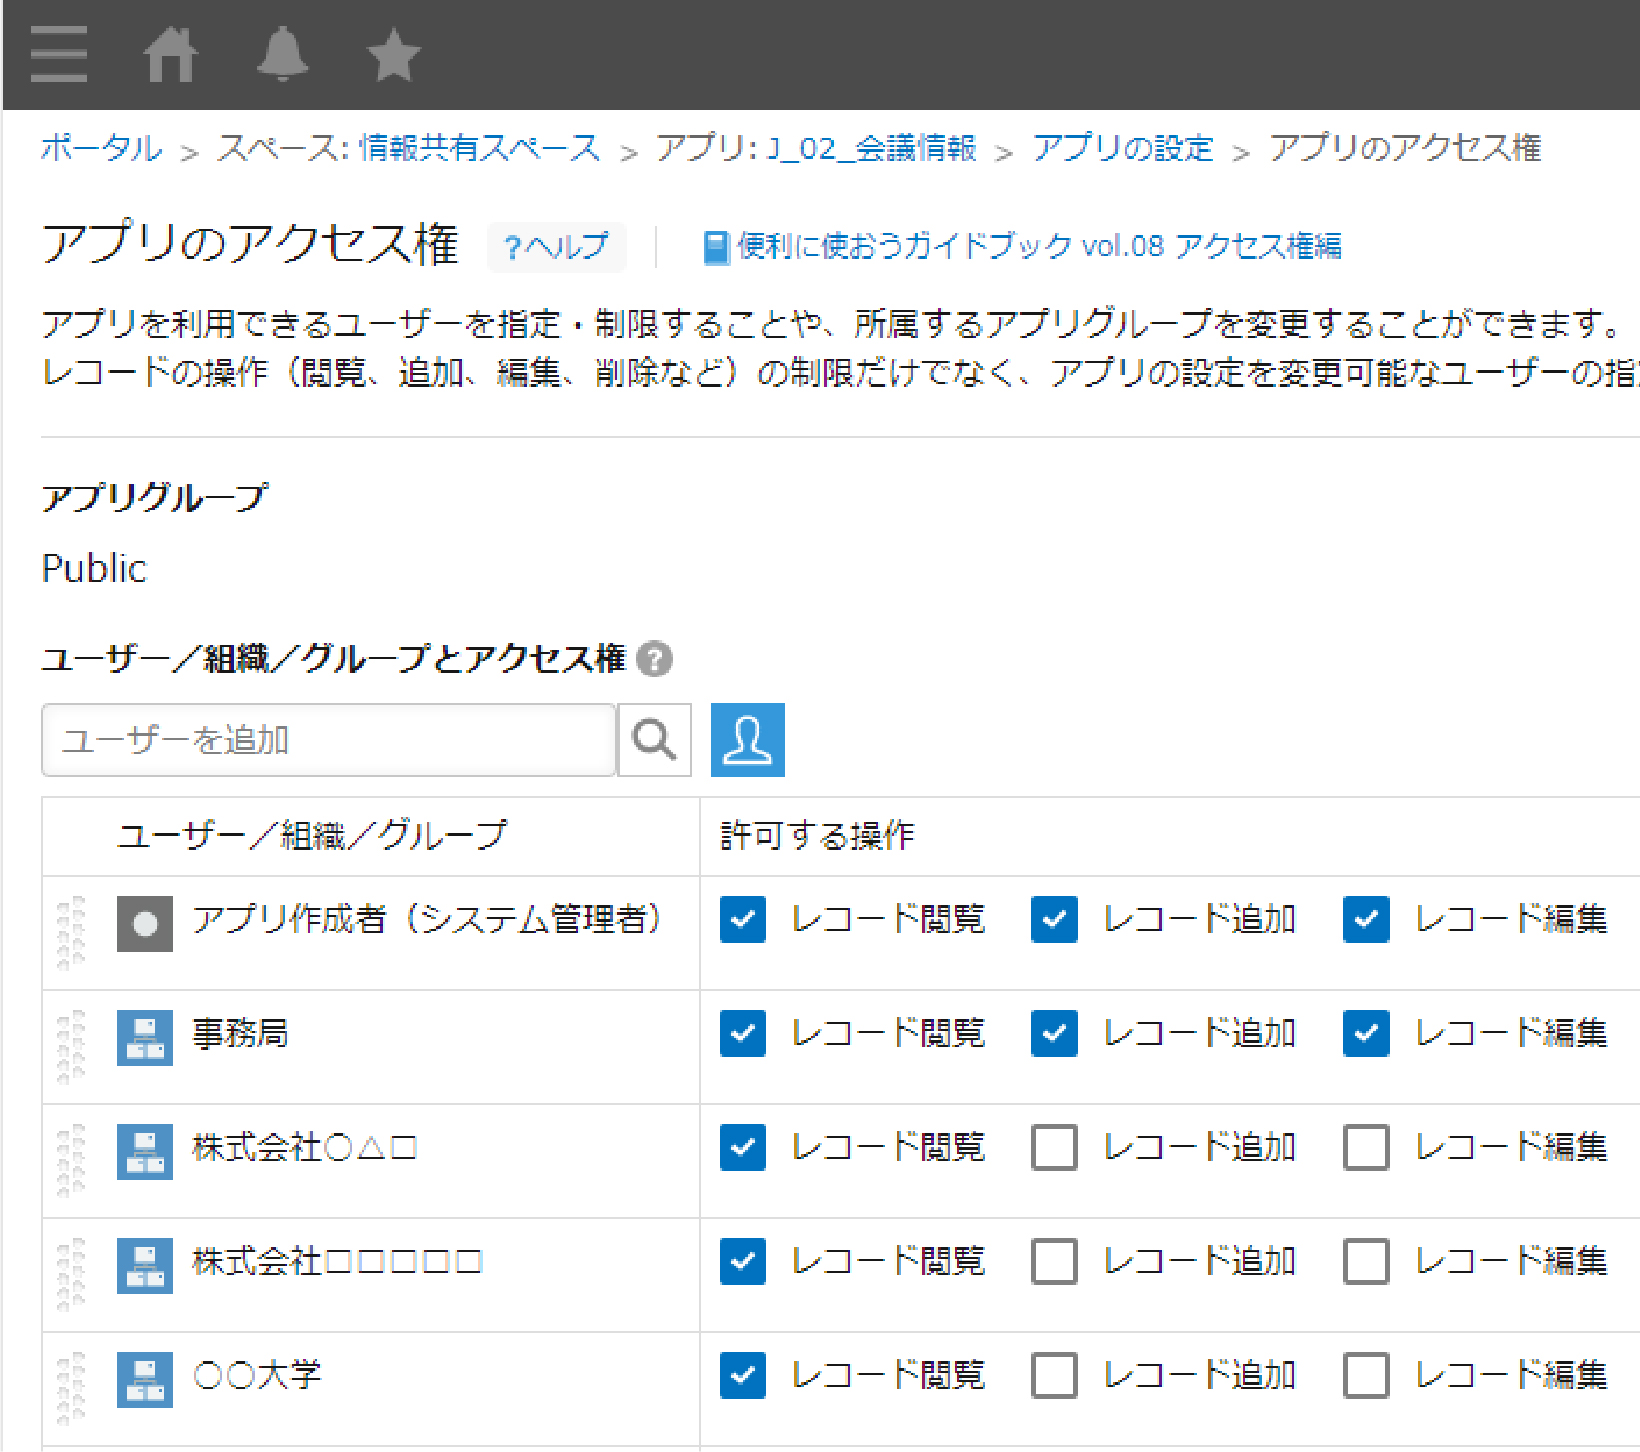
Task: Click the 株式会社○△□ name text
Action: (x=304, y=1148)
